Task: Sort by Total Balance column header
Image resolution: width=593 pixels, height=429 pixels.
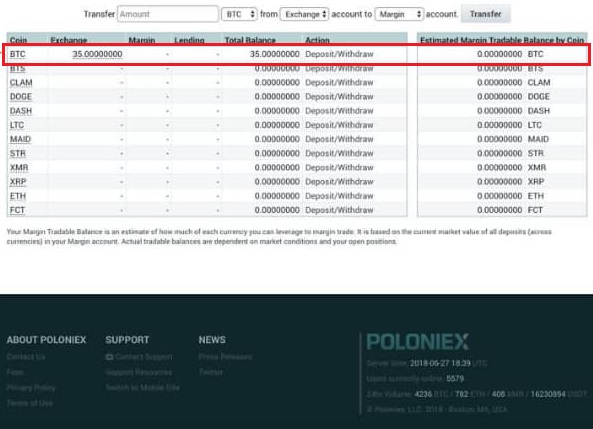Action: (250, 40)
